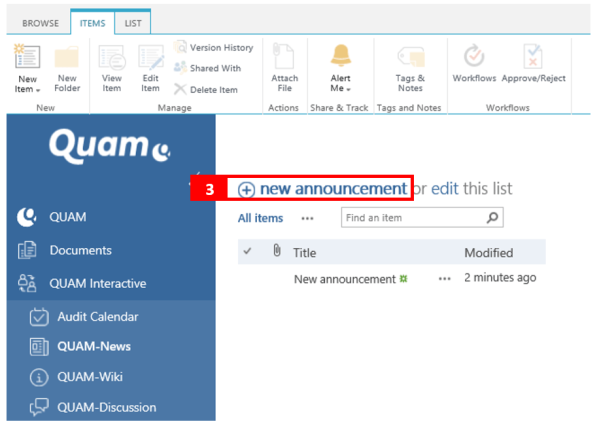This screenshot has width=600, height=428.
Task: Switch to the LIST ribbon tab
Action: click(x=132, y=21)
